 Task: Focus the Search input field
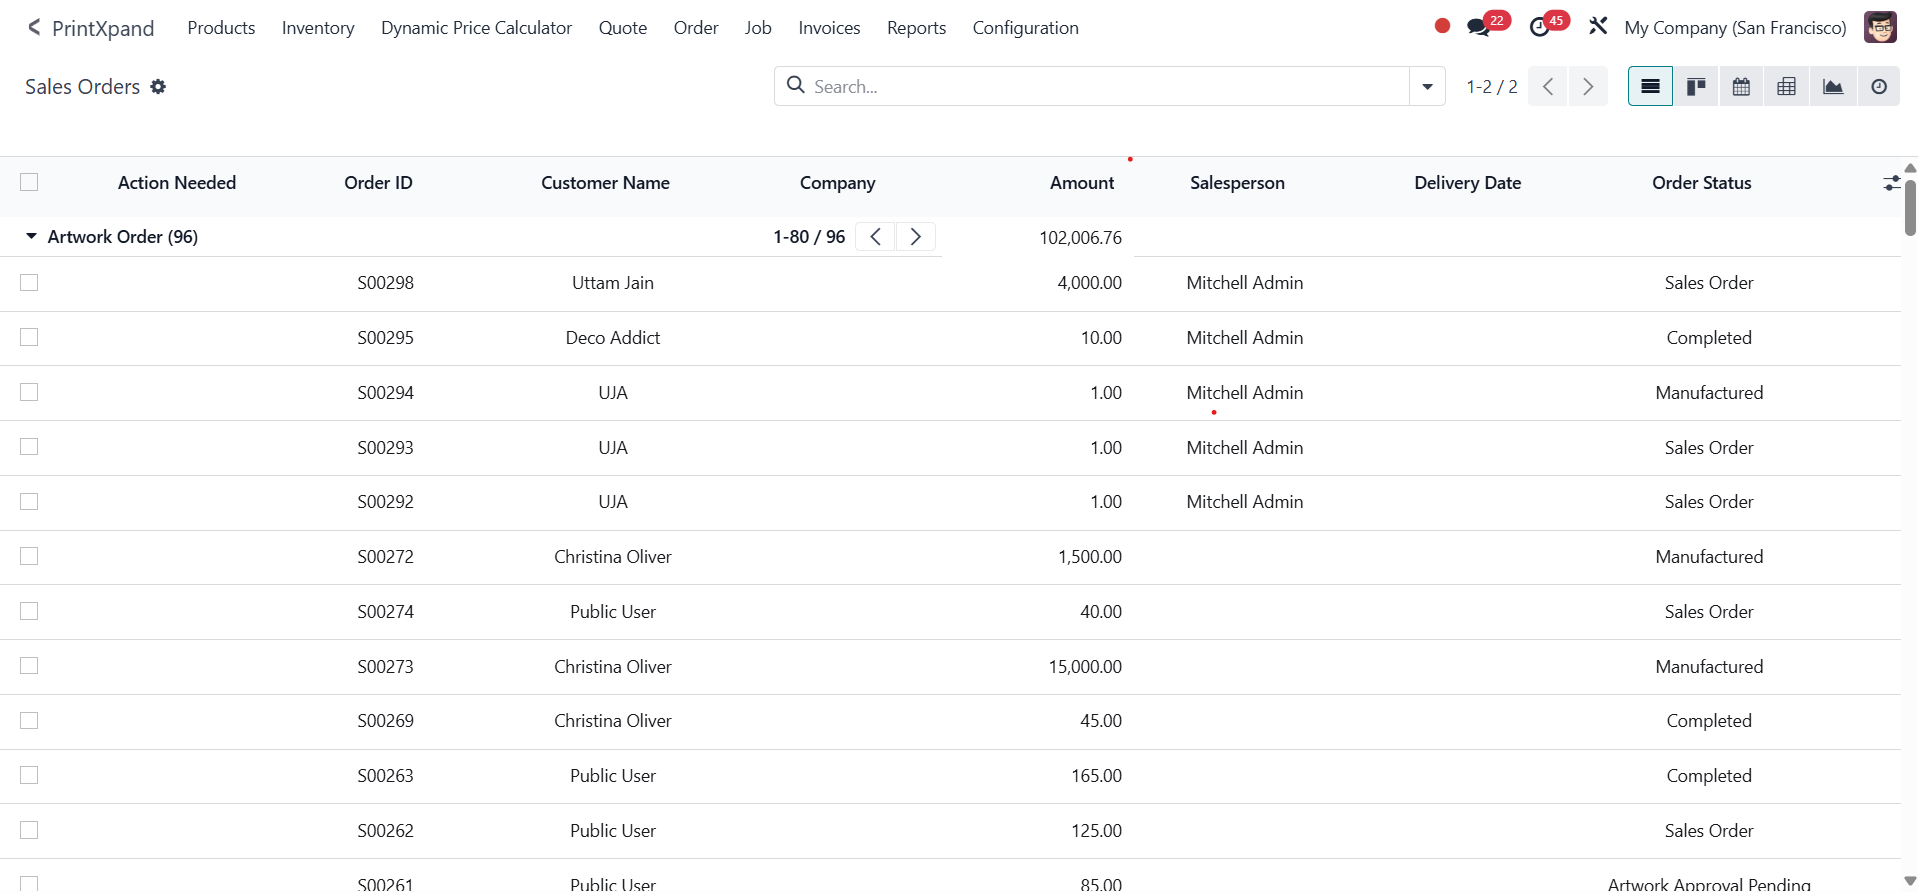[x=1108, y=87]
